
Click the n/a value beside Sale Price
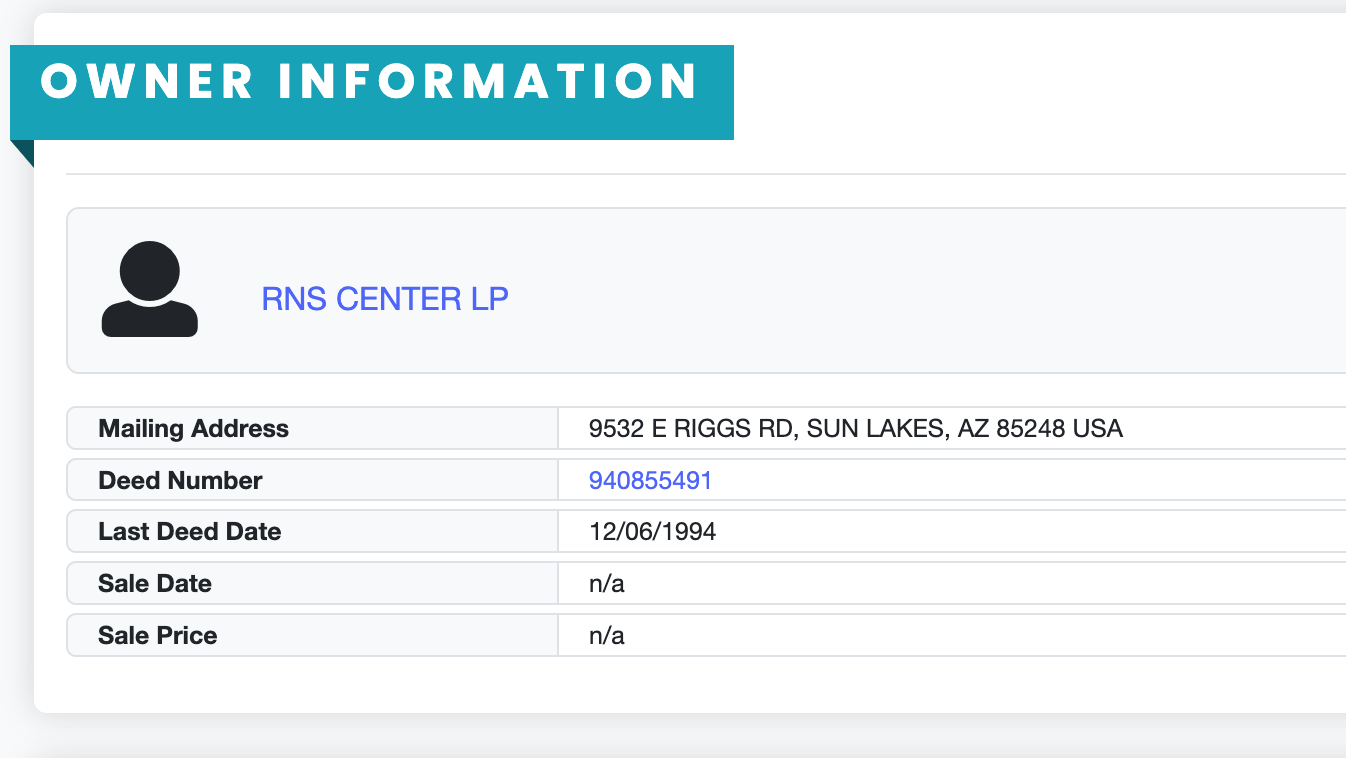[606, 636]
